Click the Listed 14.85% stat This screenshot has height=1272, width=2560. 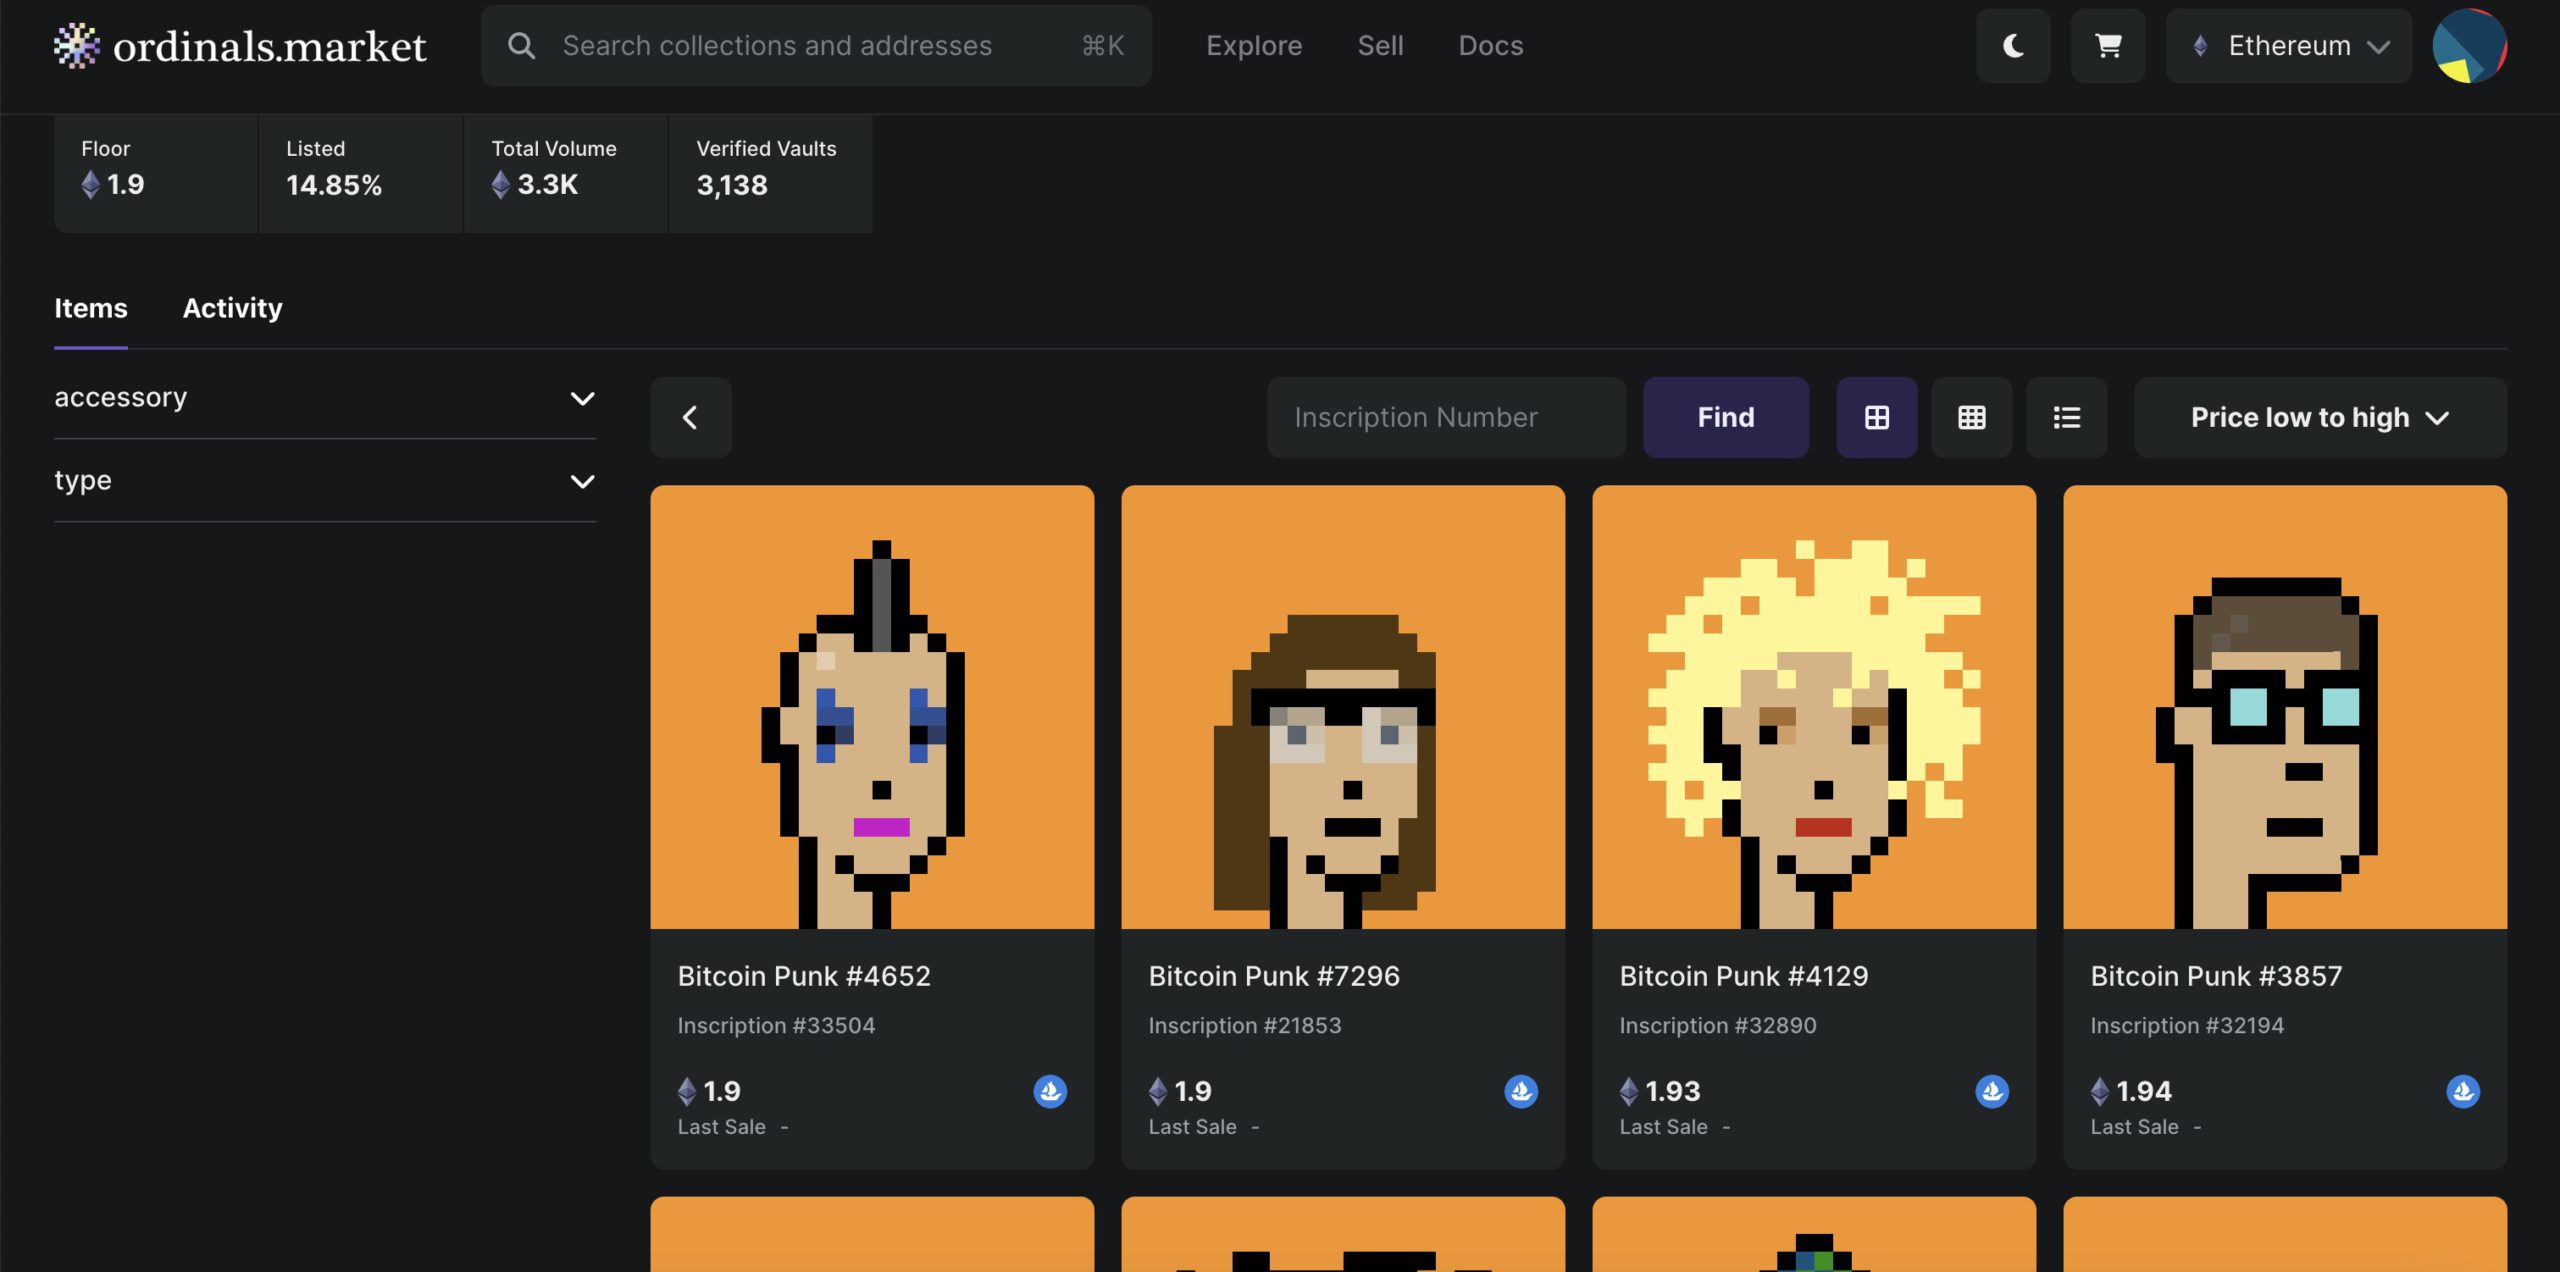click(361, 173)
